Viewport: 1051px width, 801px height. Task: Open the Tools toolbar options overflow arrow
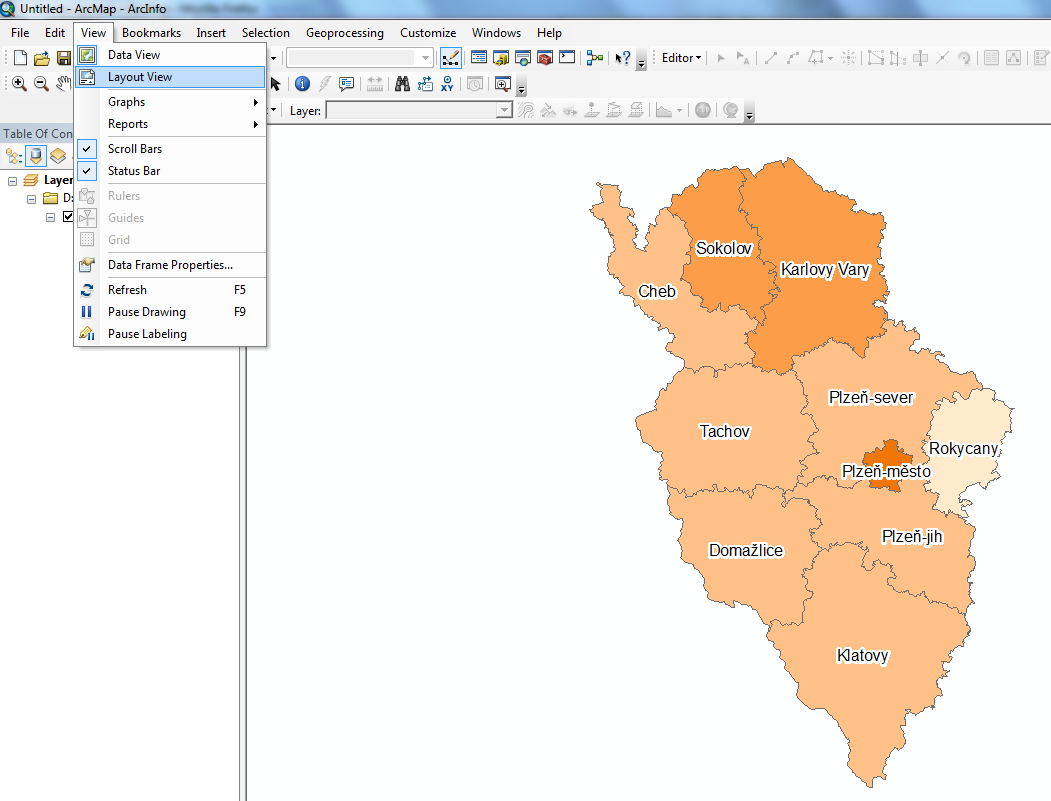pyautogui.click(x=521, y=89)
